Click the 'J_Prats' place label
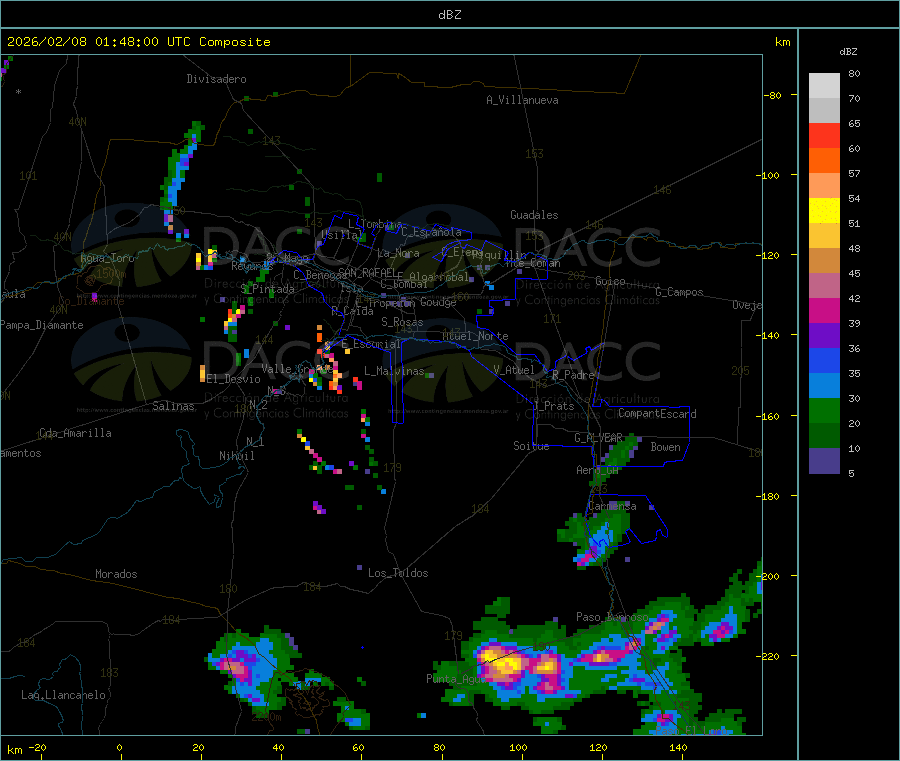The image size is (900, 761). 554,406
